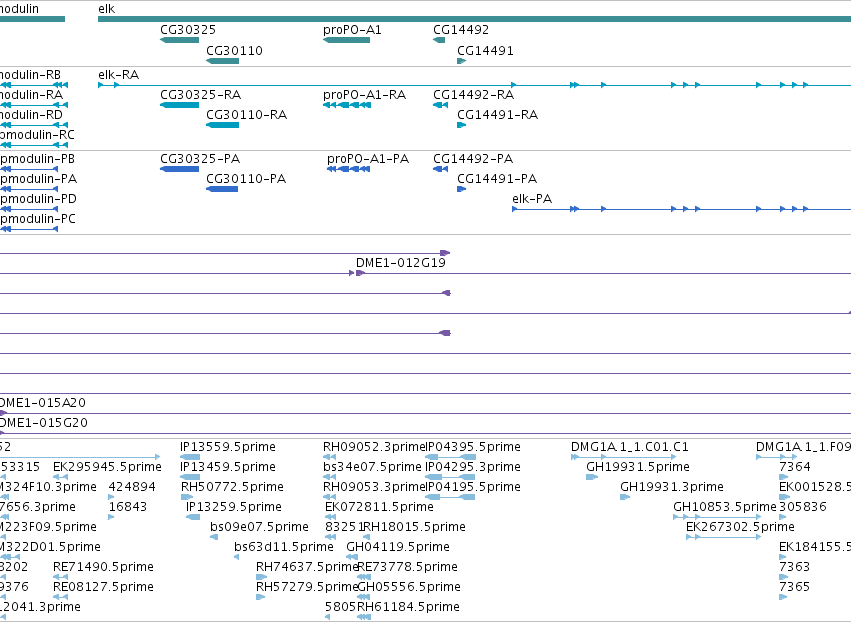This screenshot has width=851, height=622.
Task: Click the CG30325 gene feature
Action: coord(180,40)
